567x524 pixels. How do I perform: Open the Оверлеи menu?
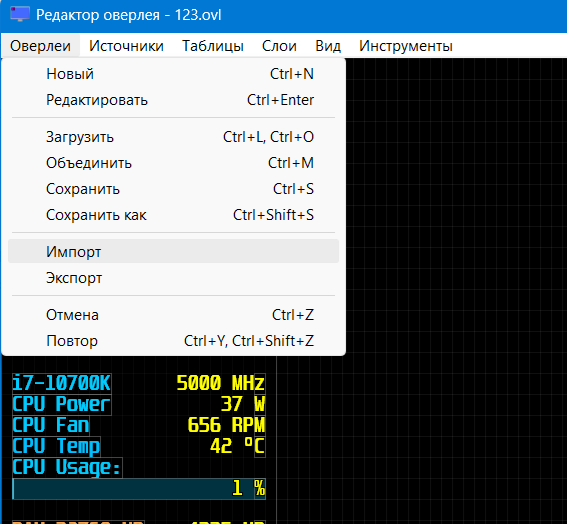[x=40, y=46]
